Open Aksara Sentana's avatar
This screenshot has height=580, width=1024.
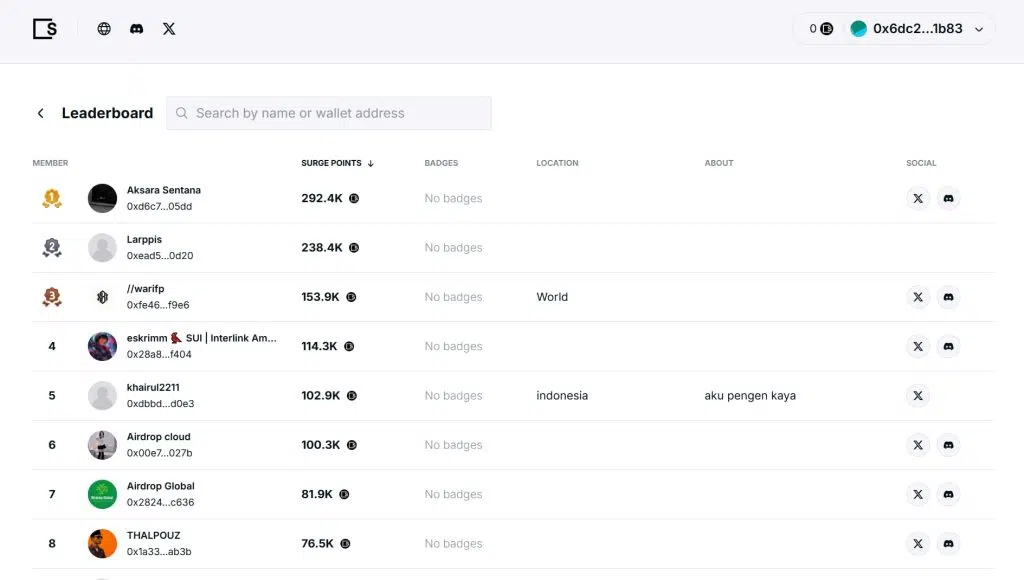pyautogui.click(x=103, y=199)
